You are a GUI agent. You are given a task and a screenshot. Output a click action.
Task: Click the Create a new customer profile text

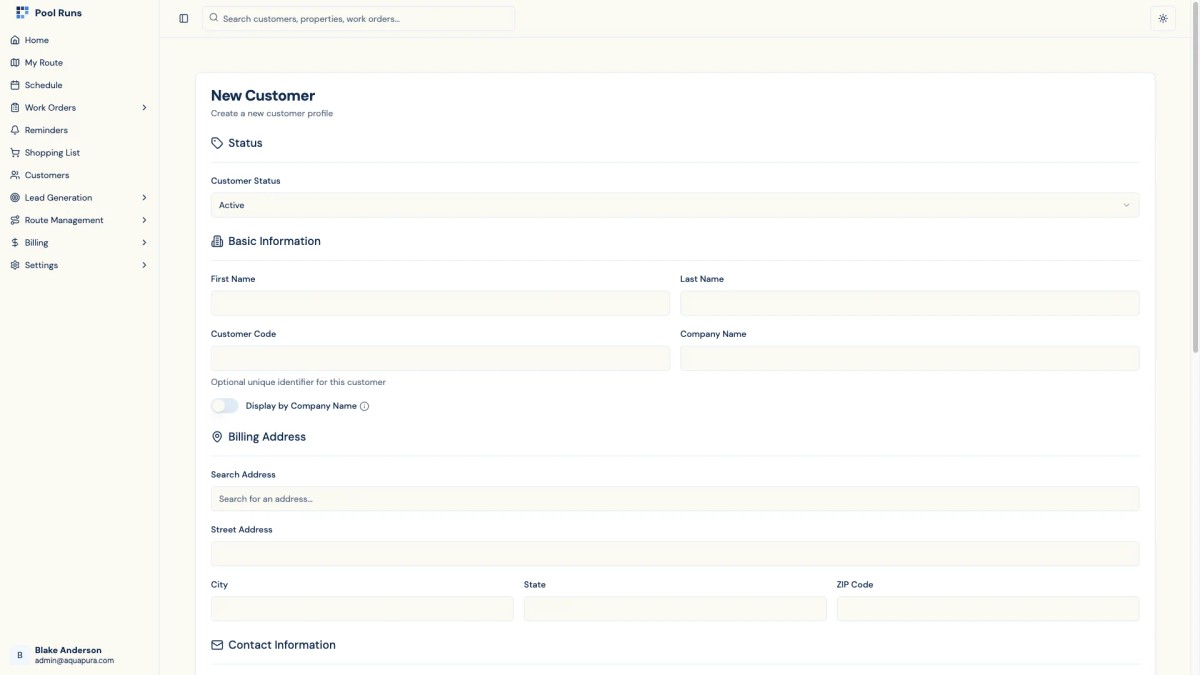coord(272,114)
